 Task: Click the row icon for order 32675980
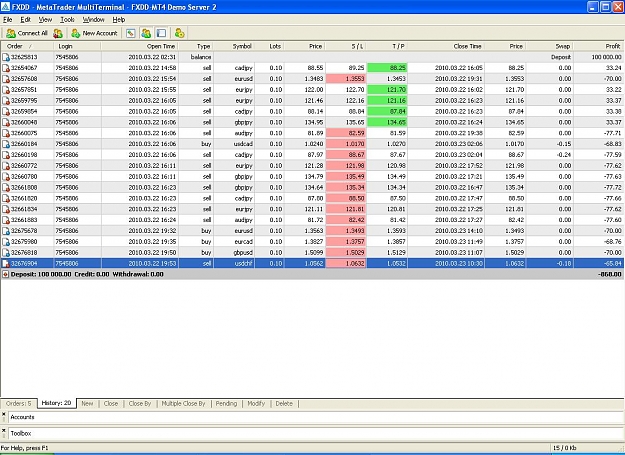6,242
